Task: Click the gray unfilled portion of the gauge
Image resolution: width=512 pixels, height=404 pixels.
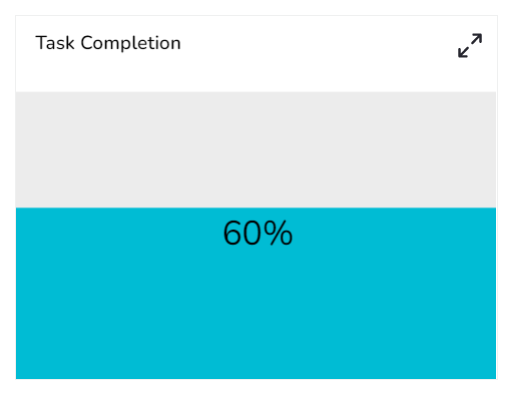Action: [256, 150]
